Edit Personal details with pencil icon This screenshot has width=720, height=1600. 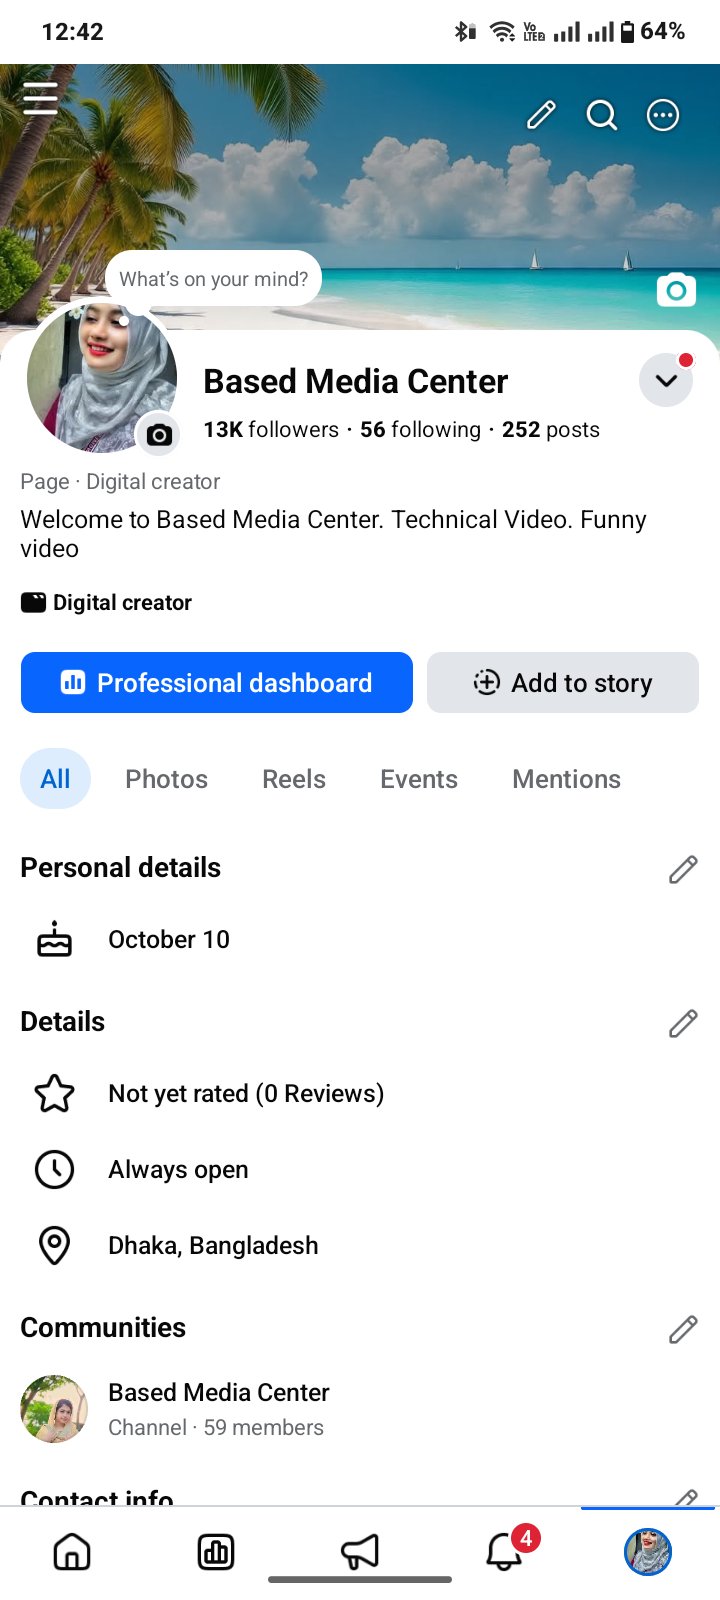point(683,870)
